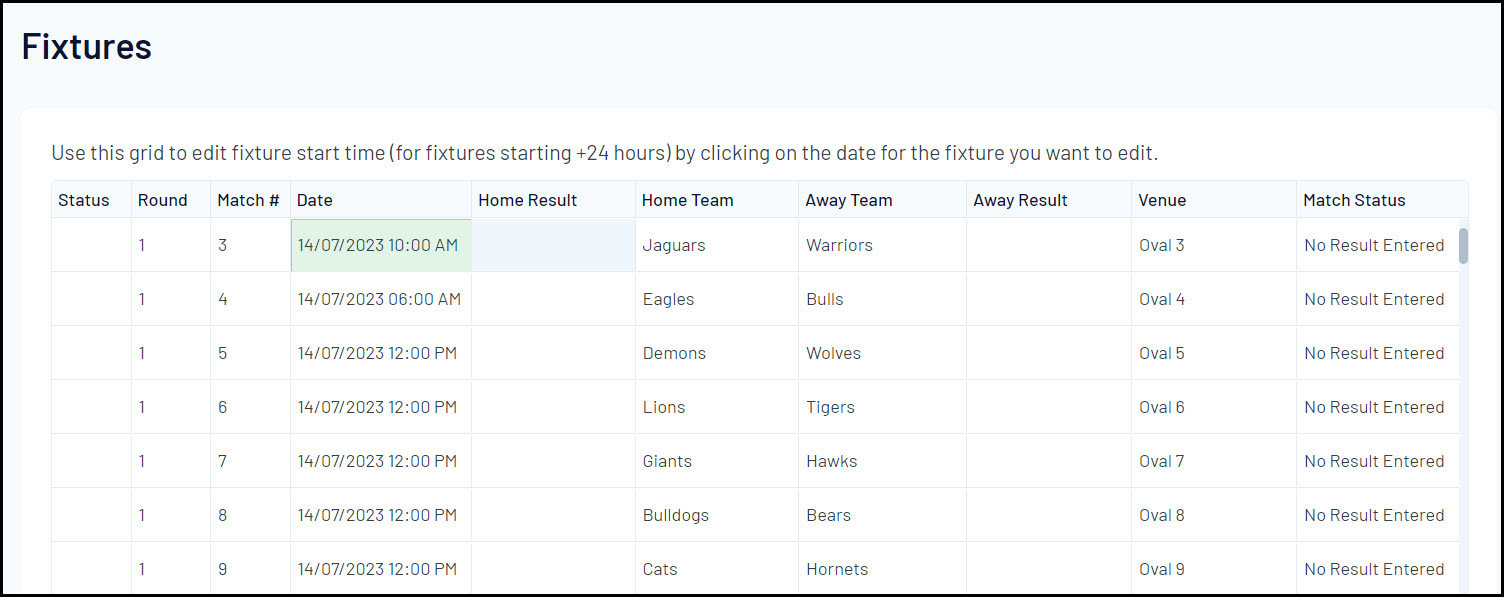The width and height of the screenshot is (1504, 597).
Task: Click the Home Result column header
Action: point(528,200)
